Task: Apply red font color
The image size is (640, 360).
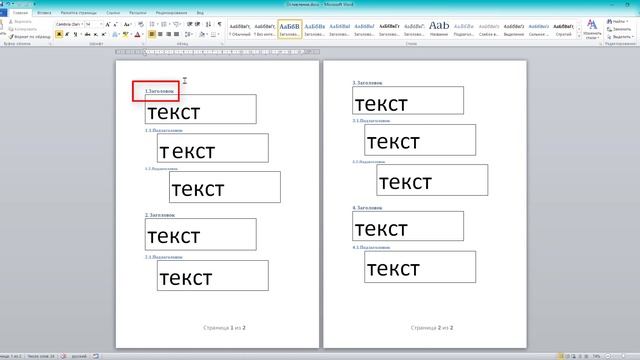Action: 137,35
